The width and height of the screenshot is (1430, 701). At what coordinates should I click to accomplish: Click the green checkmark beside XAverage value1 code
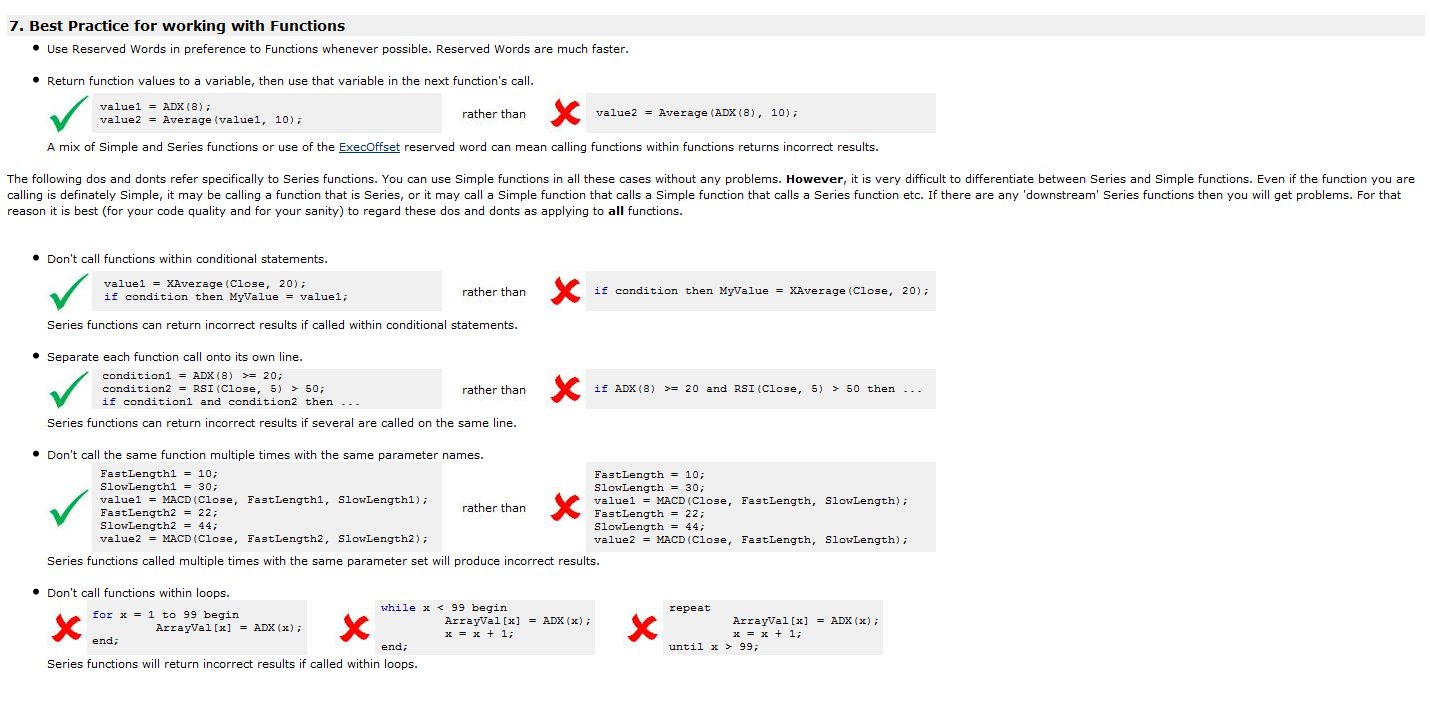tap(69, 292)
